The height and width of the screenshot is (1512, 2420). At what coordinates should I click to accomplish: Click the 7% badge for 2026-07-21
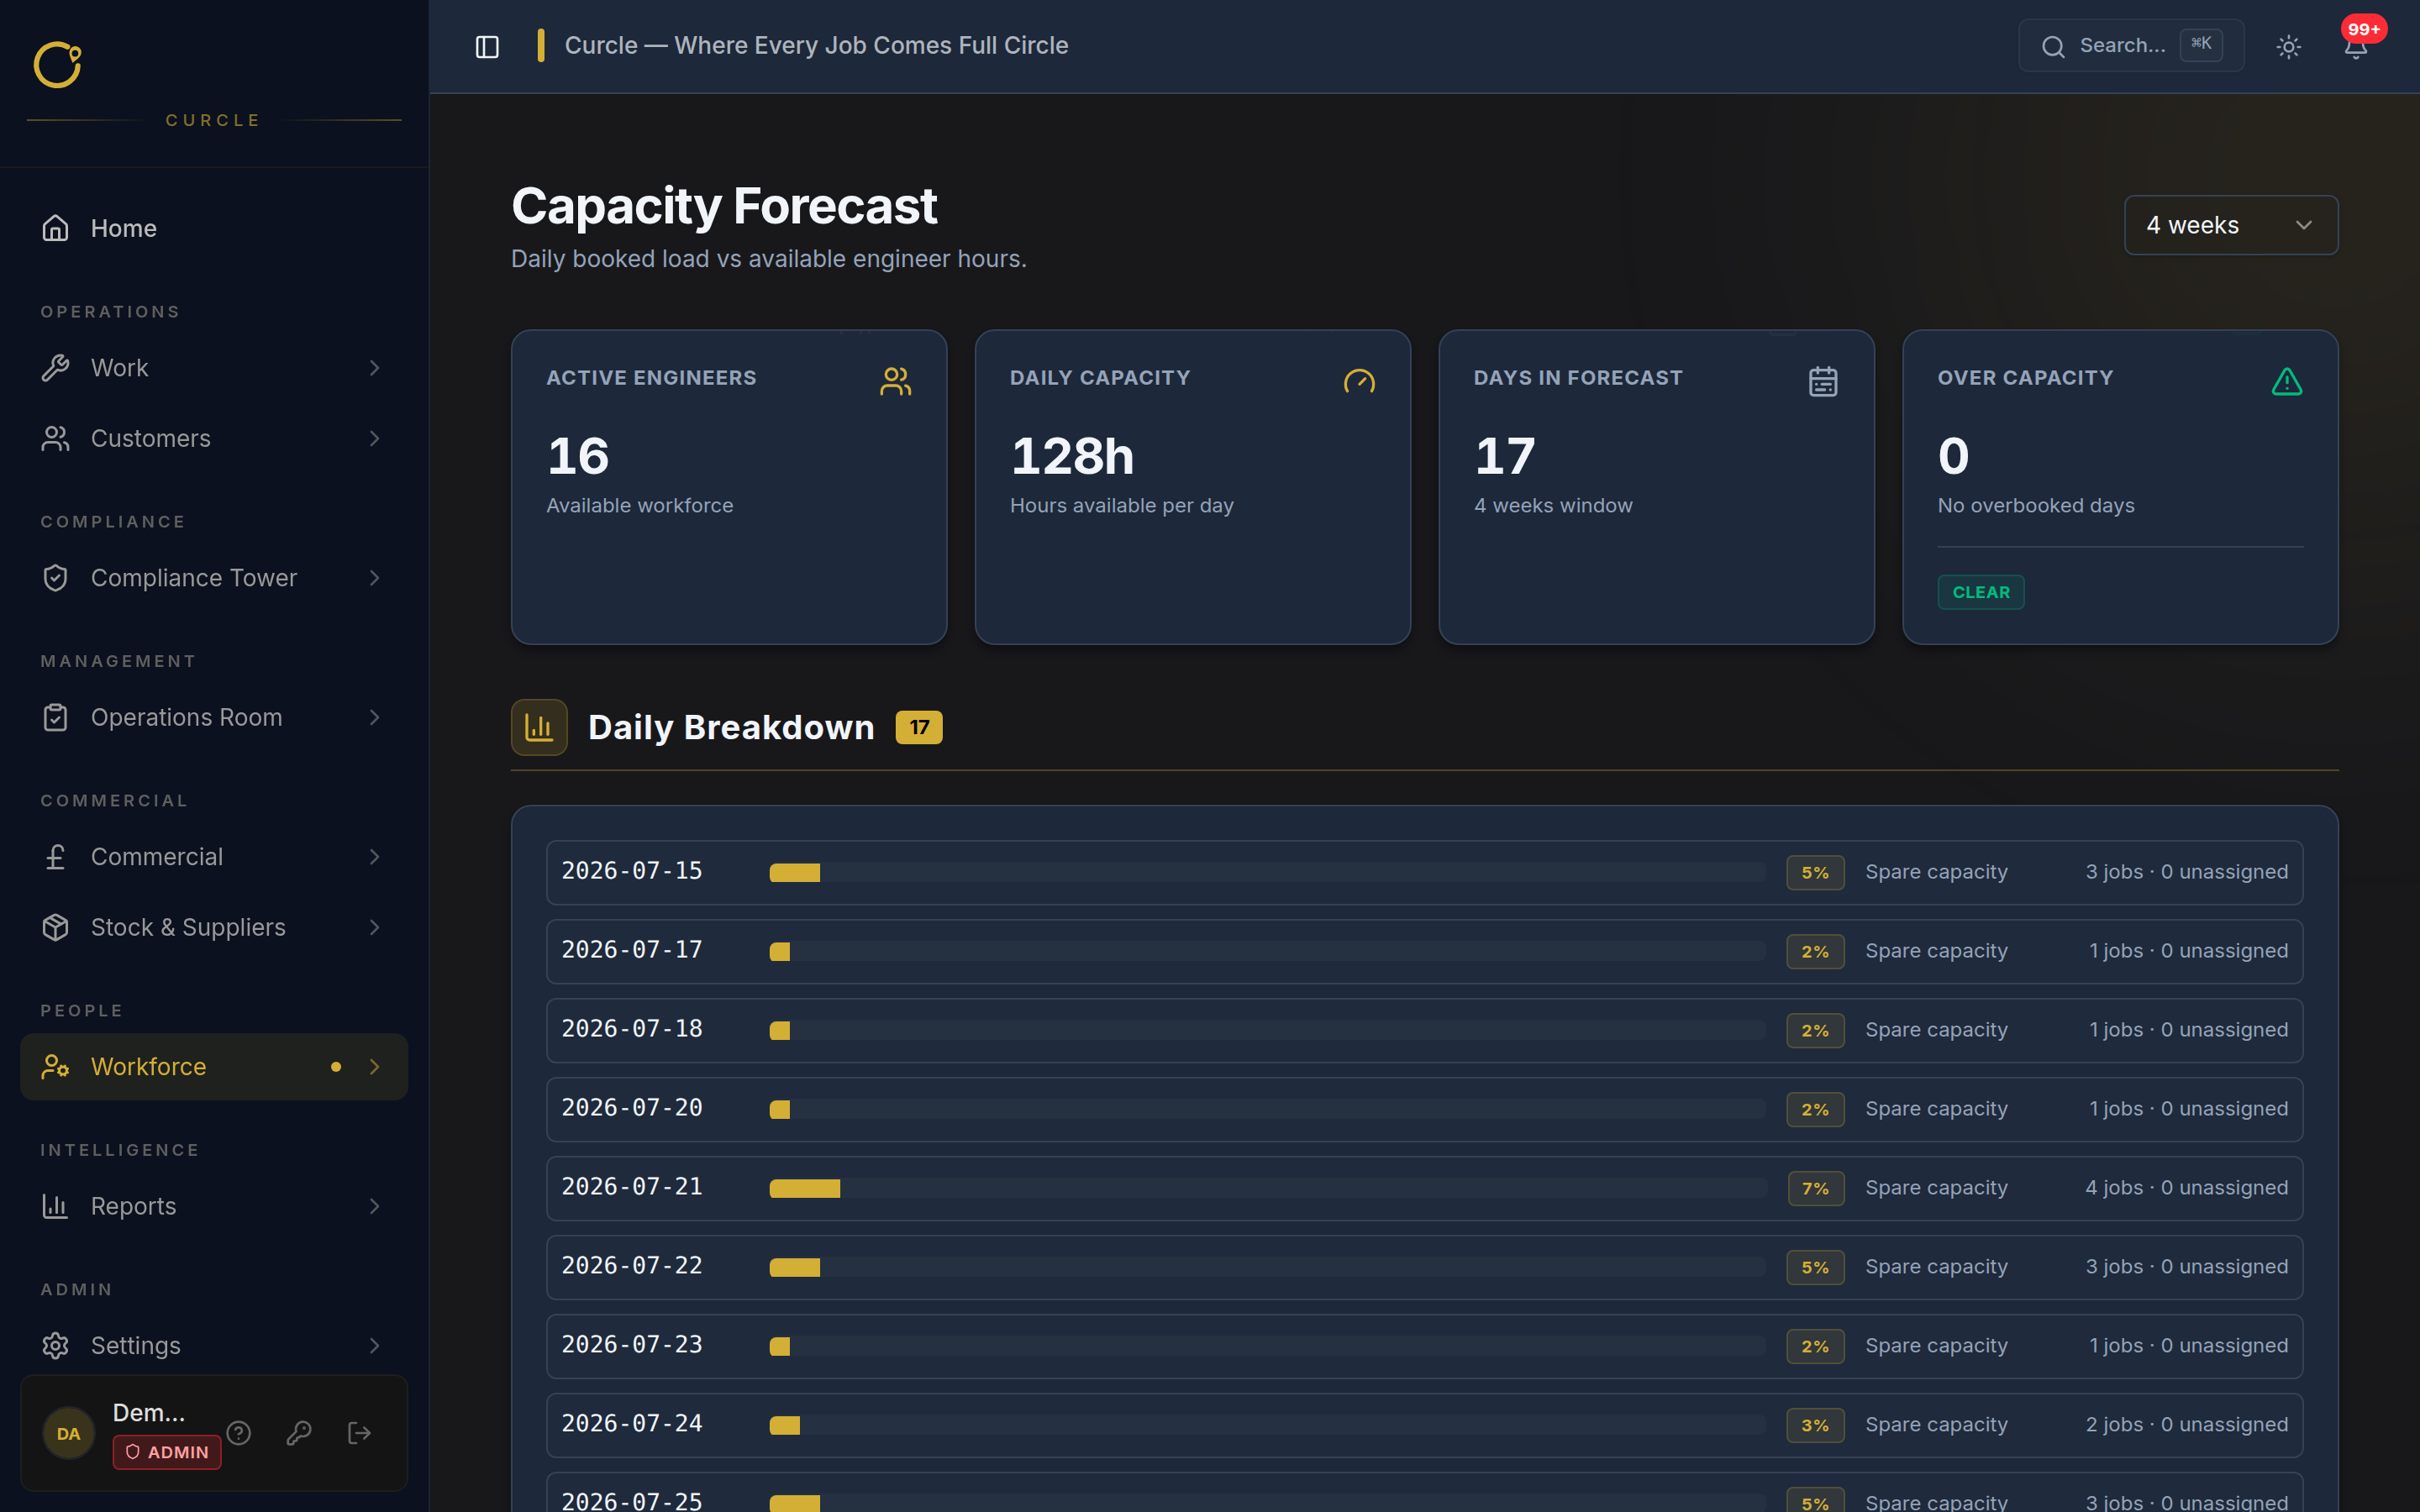(1815, 1188)
